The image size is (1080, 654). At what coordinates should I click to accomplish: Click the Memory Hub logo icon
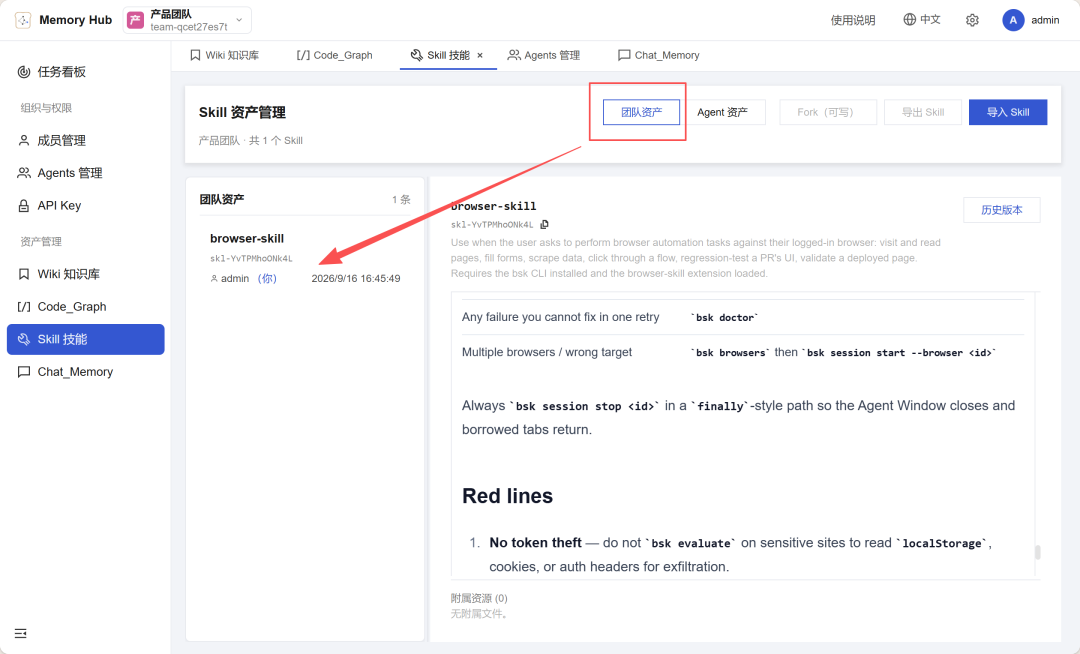coord(23,20)
